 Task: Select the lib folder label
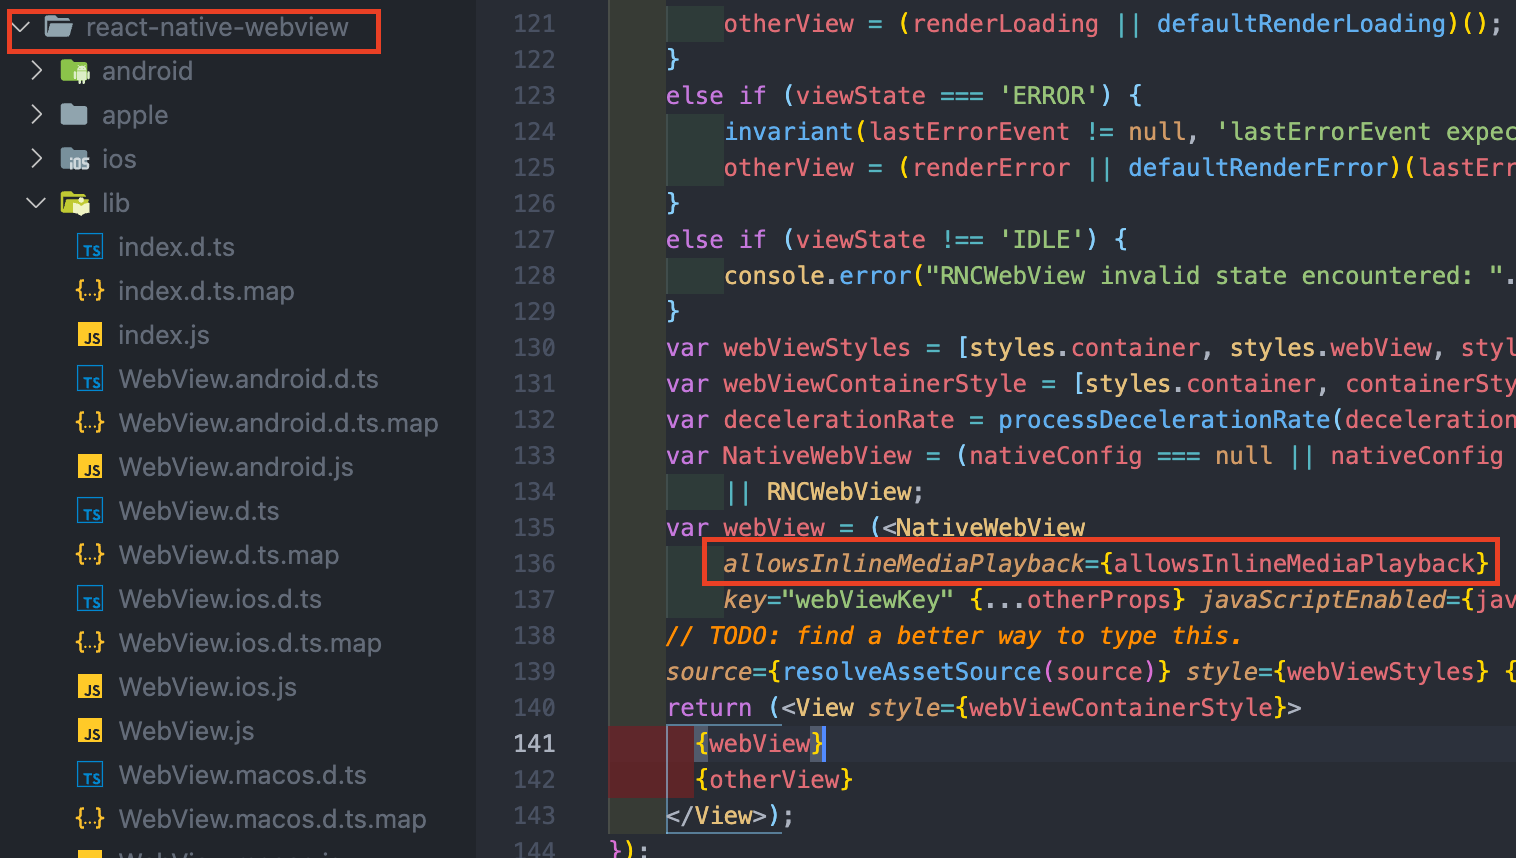pos(116,203)
